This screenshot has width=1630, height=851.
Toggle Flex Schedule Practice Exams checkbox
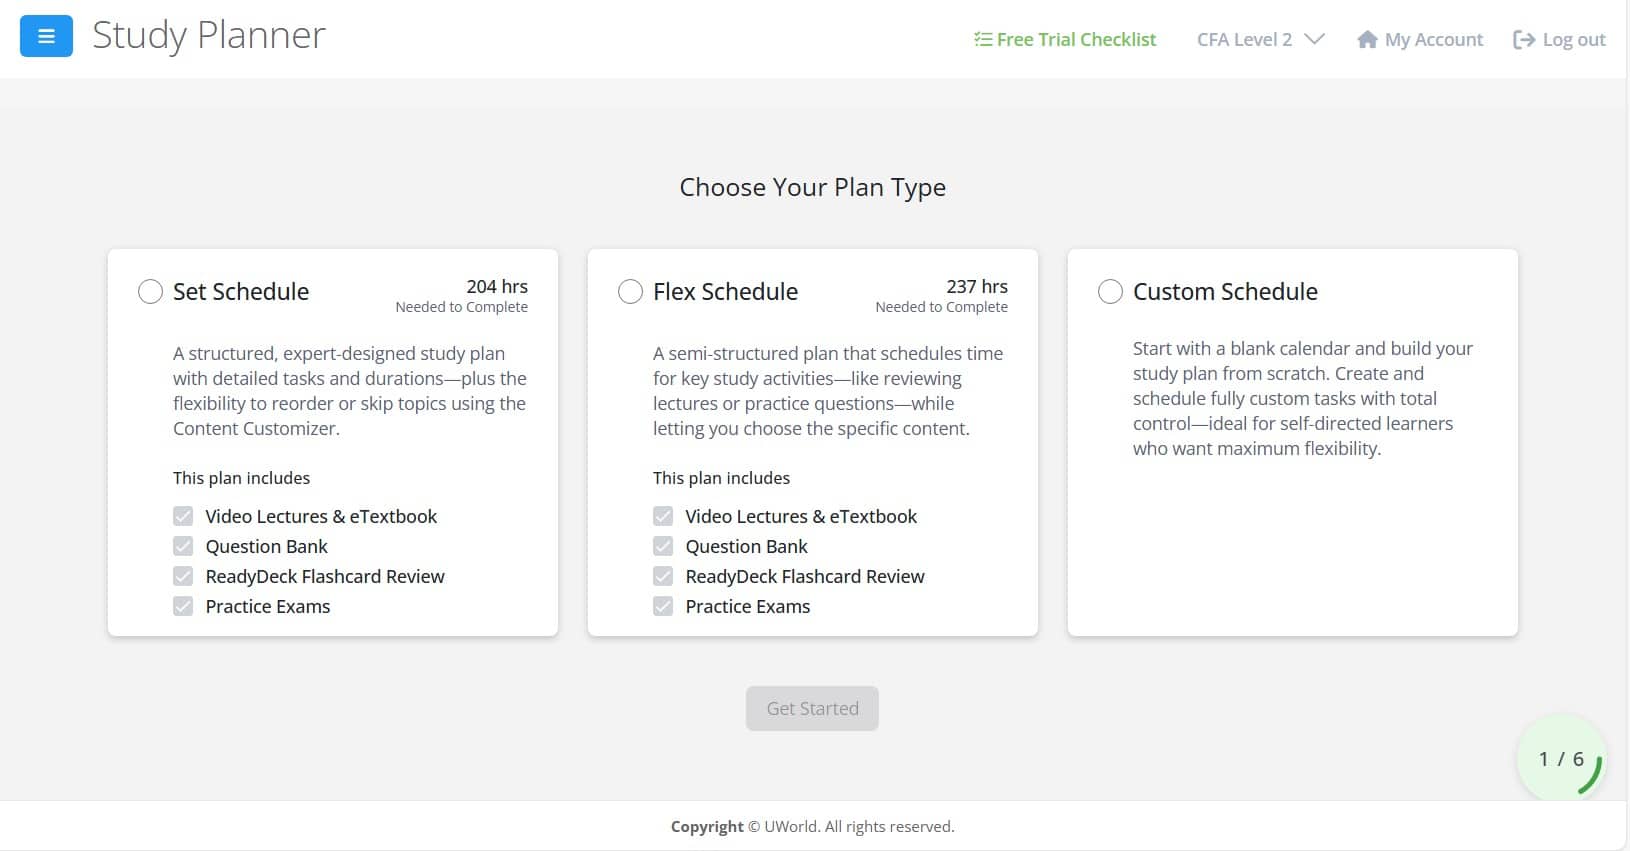coord(663,606)
